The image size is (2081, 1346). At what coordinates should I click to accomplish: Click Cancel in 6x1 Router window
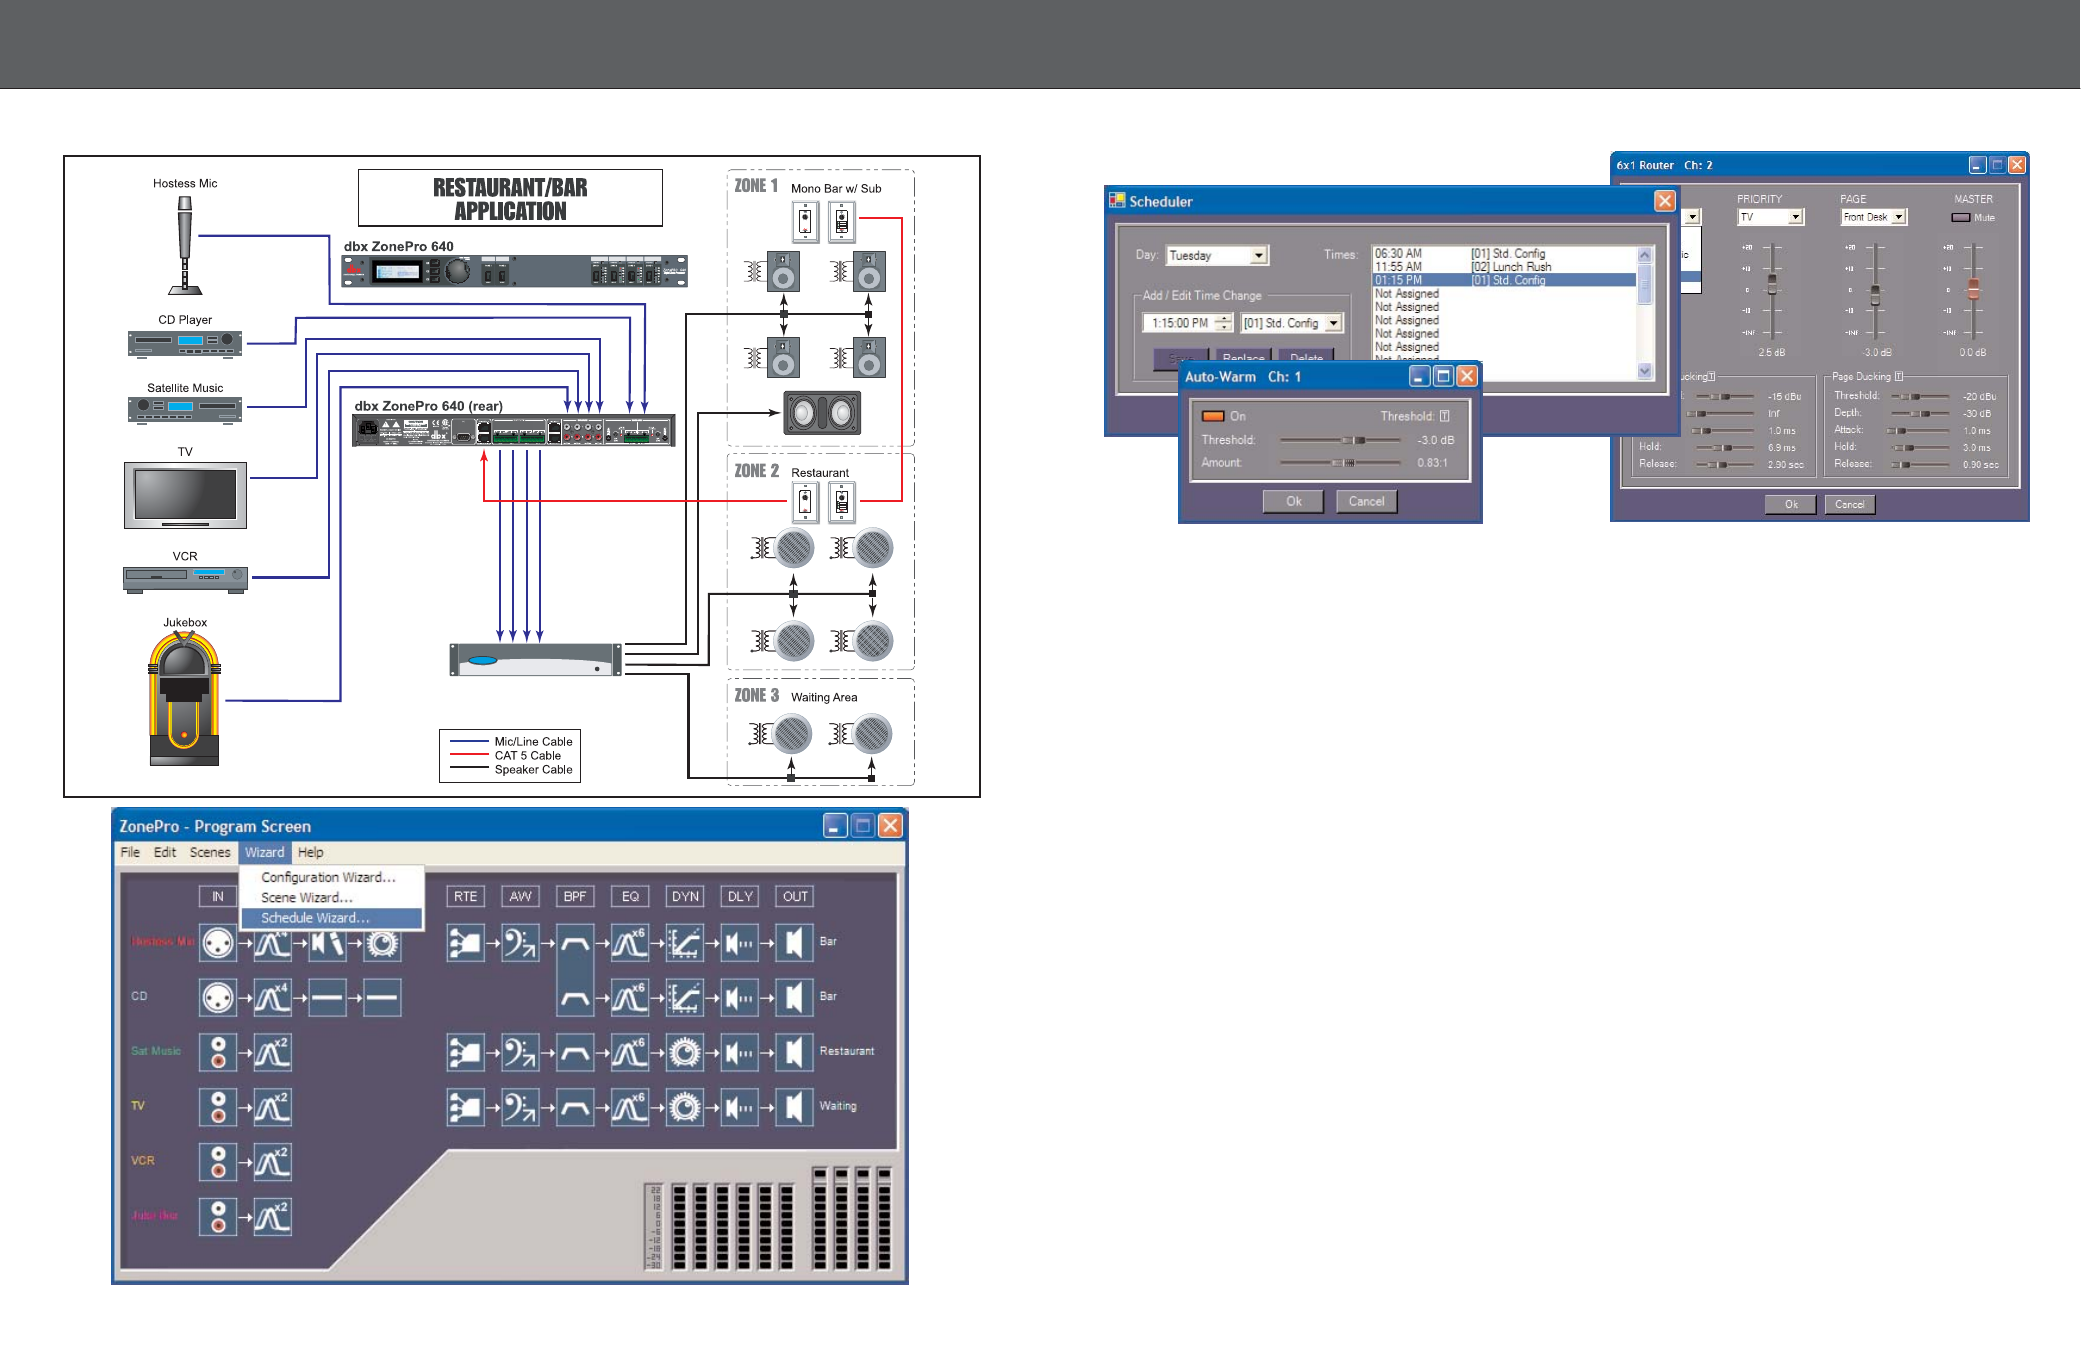coord(1849,505)
